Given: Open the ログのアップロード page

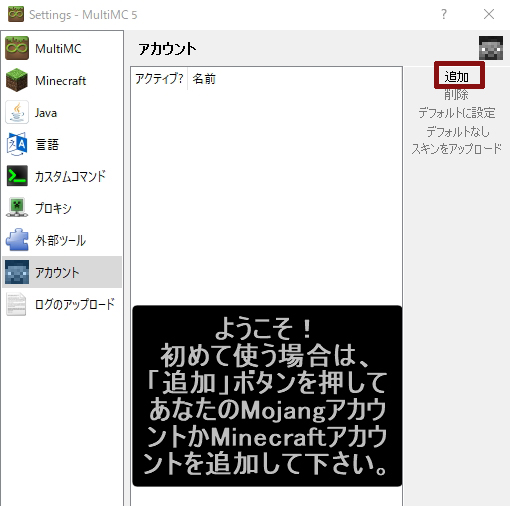Looking at the screenshot, I should pyautogui.click(x=75, y=304).
